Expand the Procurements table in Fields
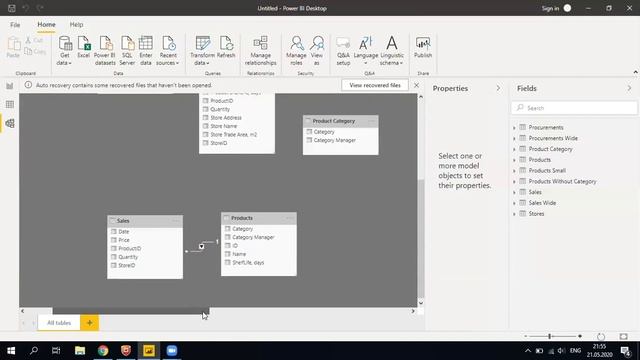 (x=514, y=128)
